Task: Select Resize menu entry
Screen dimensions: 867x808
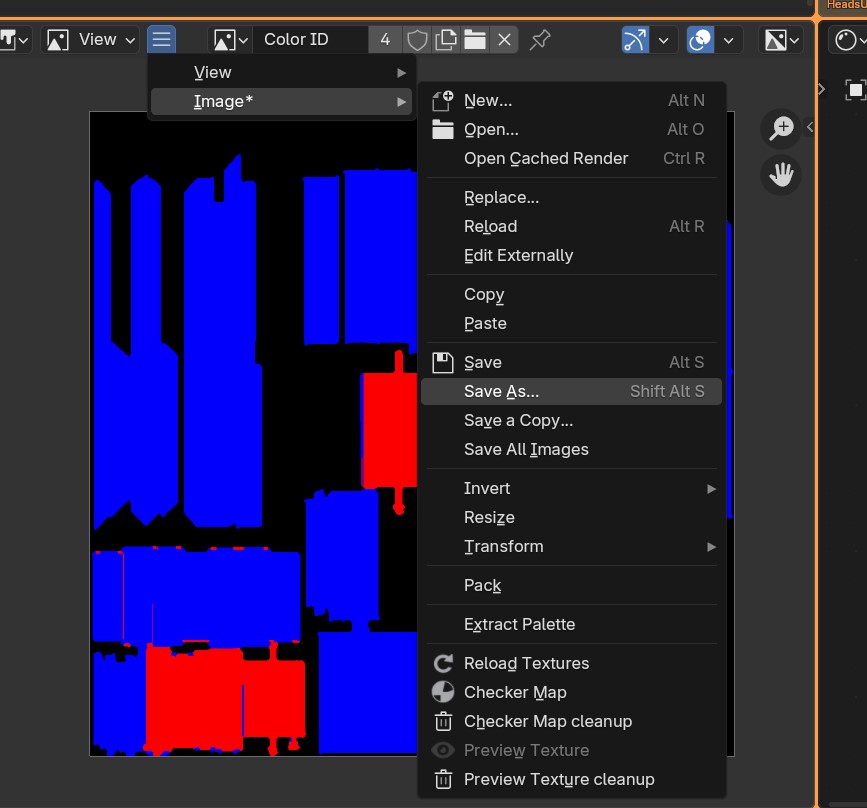Action: coord(572,518)
